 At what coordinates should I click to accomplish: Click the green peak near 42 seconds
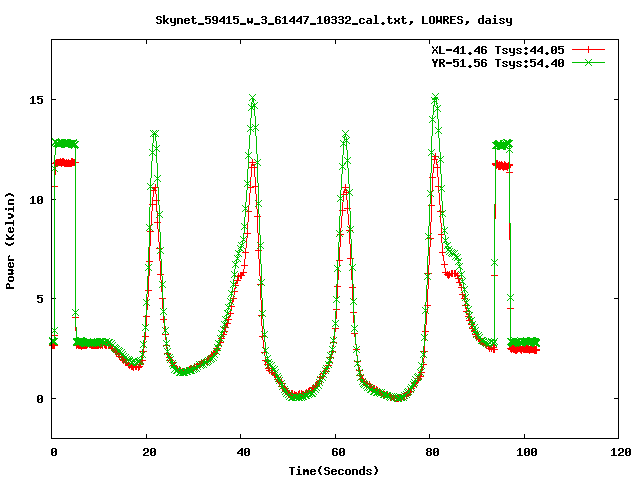click(253, 98)
